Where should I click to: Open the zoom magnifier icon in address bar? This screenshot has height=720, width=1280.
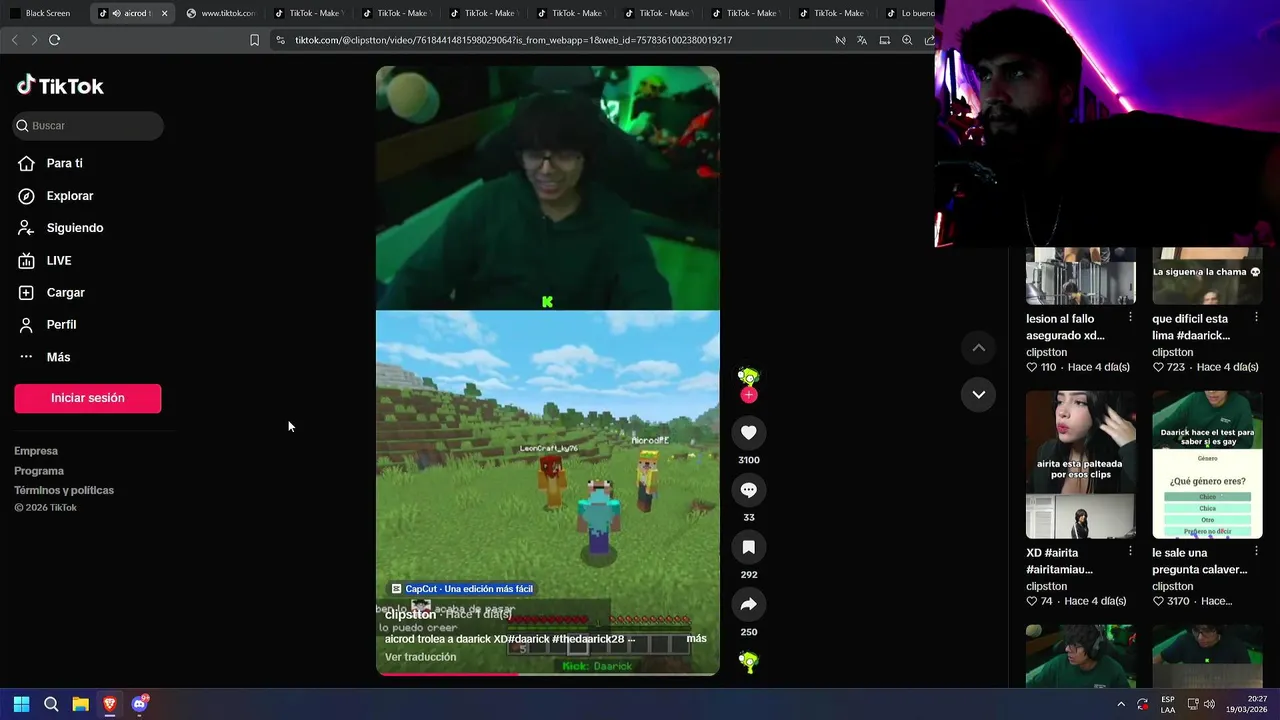point(907,40)
